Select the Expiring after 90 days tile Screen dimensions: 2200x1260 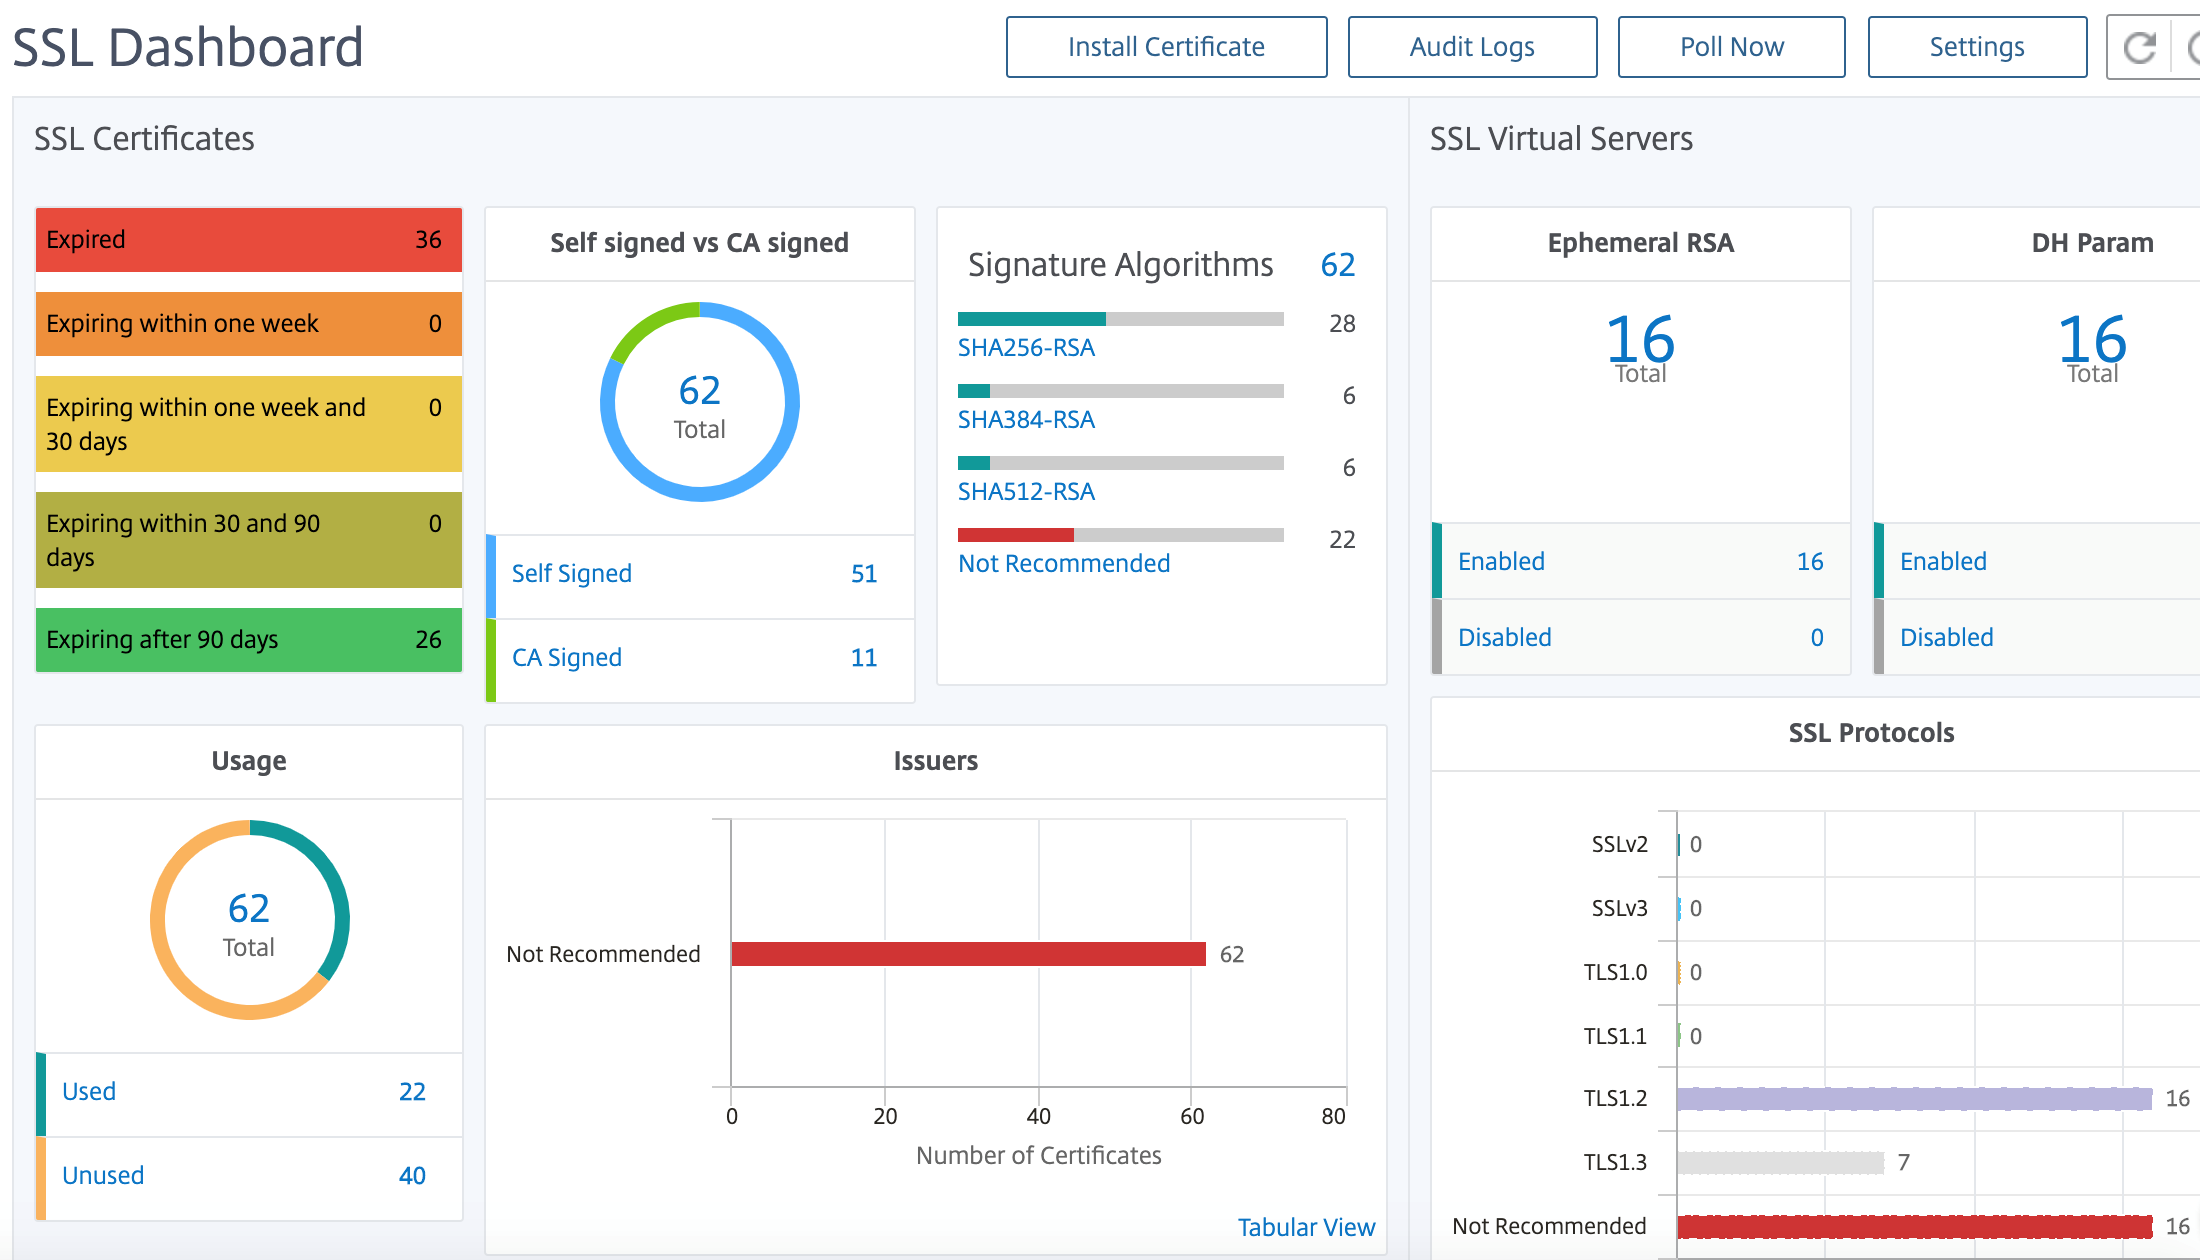[248, 640]
